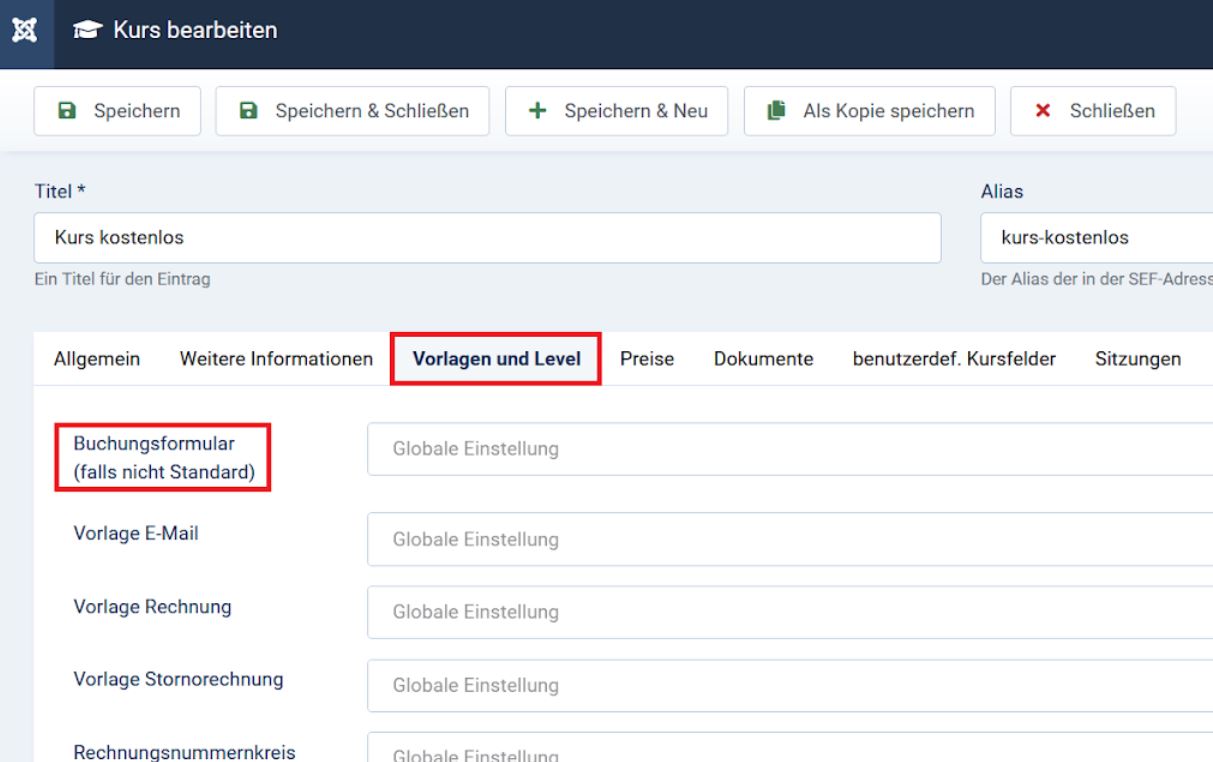Viewport: 1213px width, 762px height.
Task: Open the benutzerdef. Kursfelder tab
Action: [954, 359]
